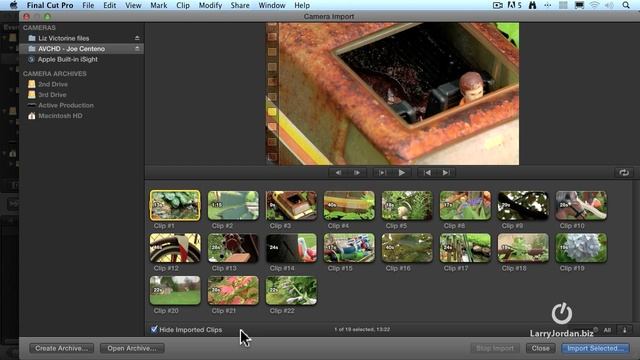Click the screen recording camera menu bar icon
The height and width of the screenshot is (360, 640).
coord(498,5)
